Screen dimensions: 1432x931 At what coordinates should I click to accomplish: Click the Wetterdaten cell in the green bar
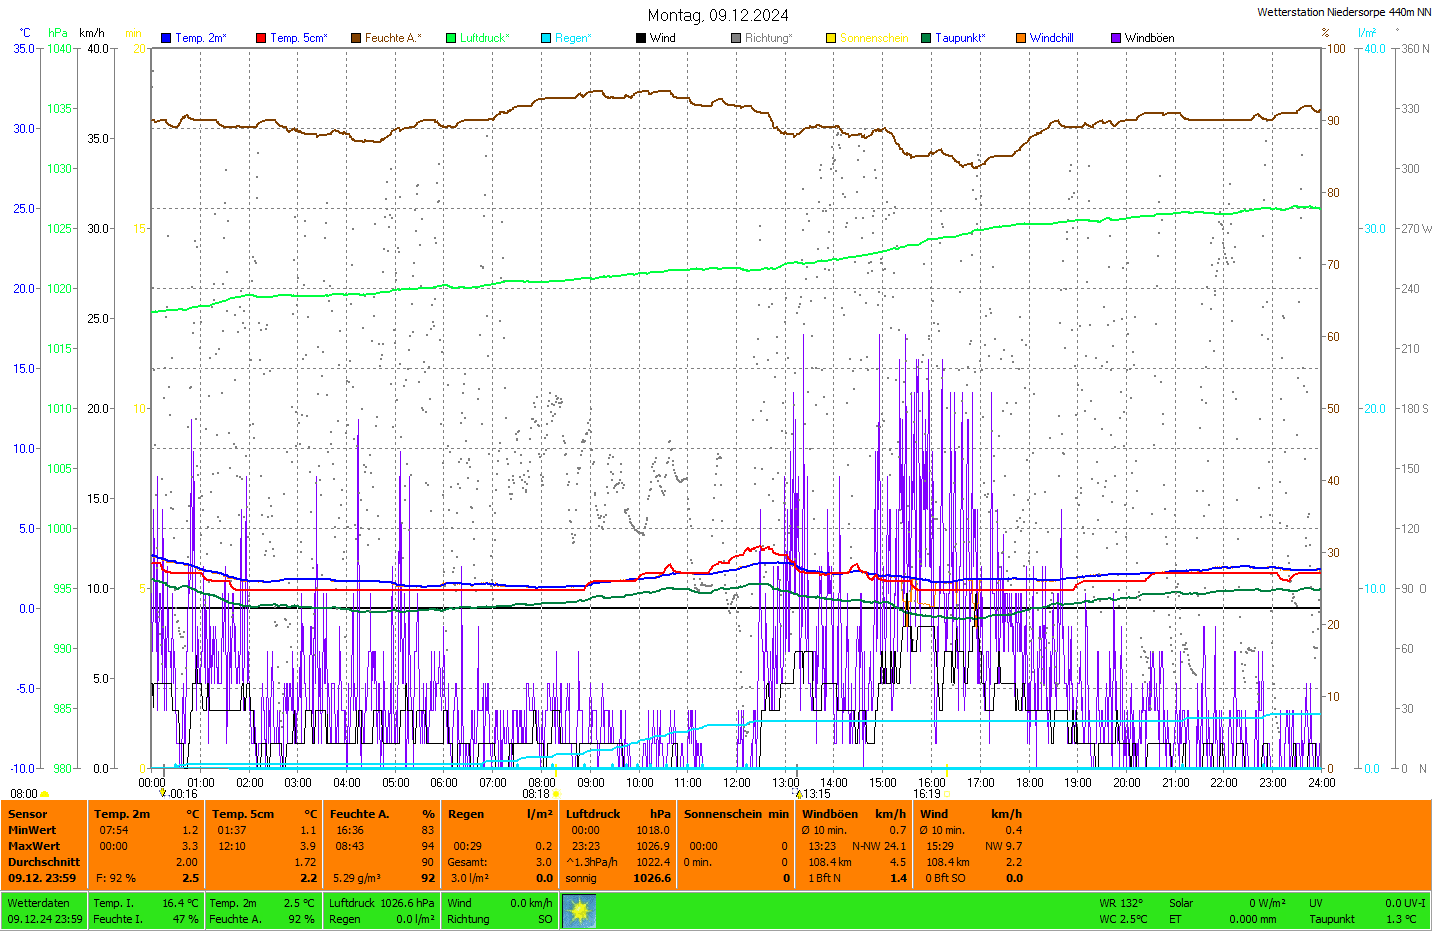39,903
